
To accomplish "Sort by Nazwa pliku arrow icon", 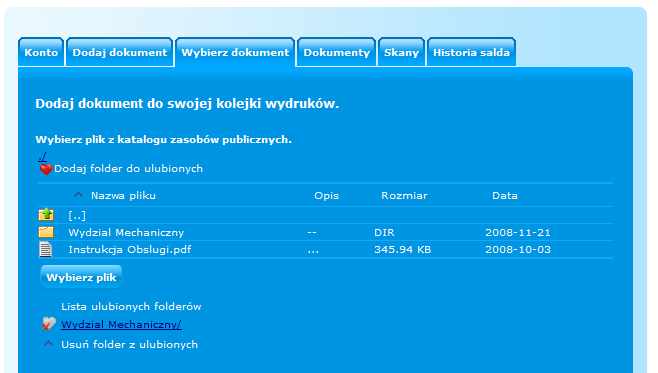I will [x=78, y=195].
